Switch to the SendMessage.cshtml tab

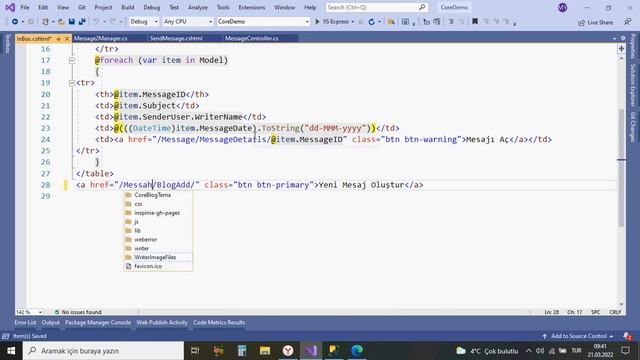tap(176, 38)
